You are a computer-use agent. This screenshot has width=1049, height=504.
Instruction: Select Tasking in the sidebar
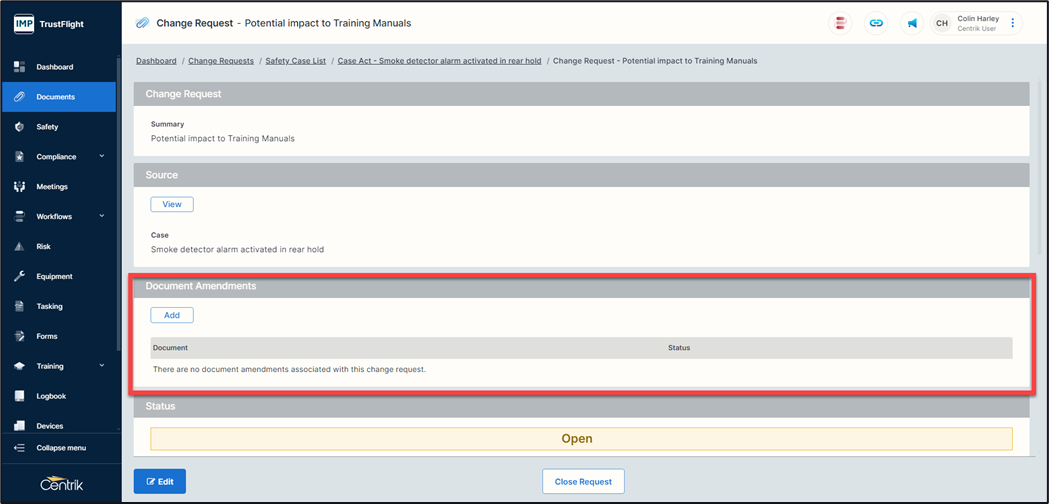coord(49,306)
